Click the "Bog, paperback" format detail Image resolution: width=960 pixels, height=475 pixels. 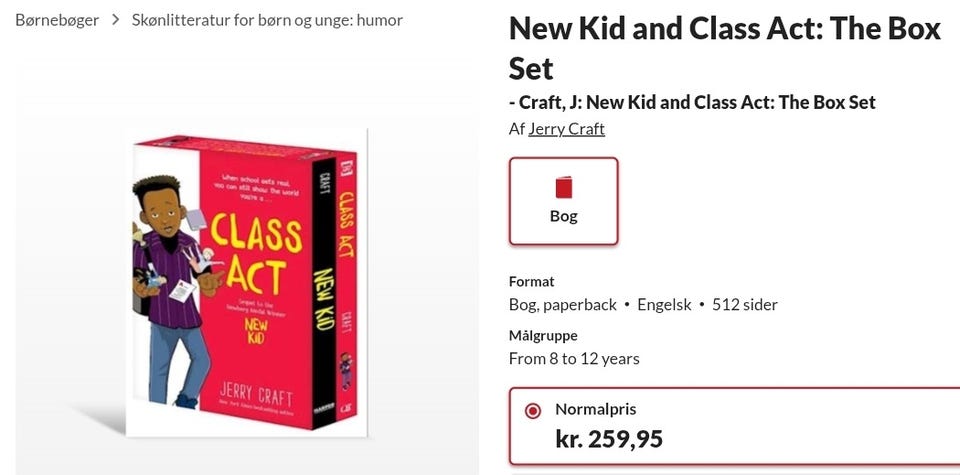[x=563, y=305]
